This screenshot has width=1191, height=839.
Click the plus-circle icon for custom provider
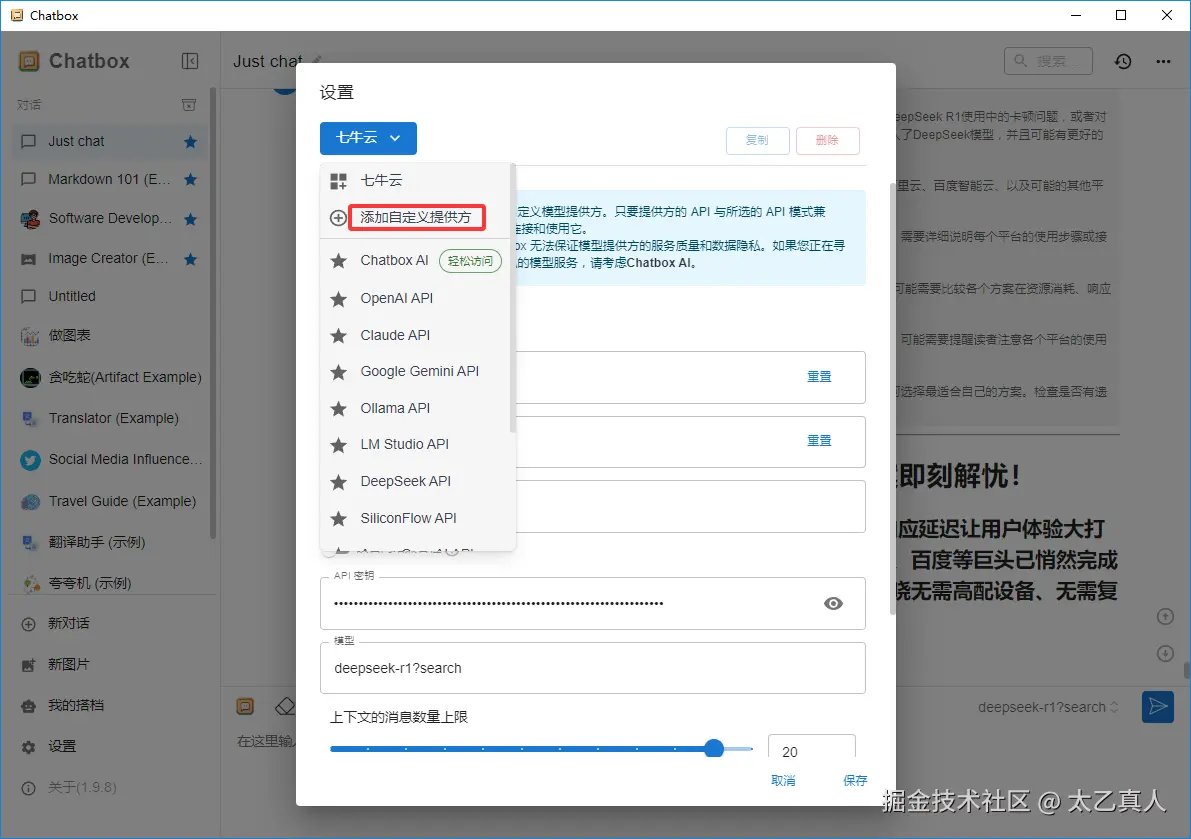click(338, 218)
